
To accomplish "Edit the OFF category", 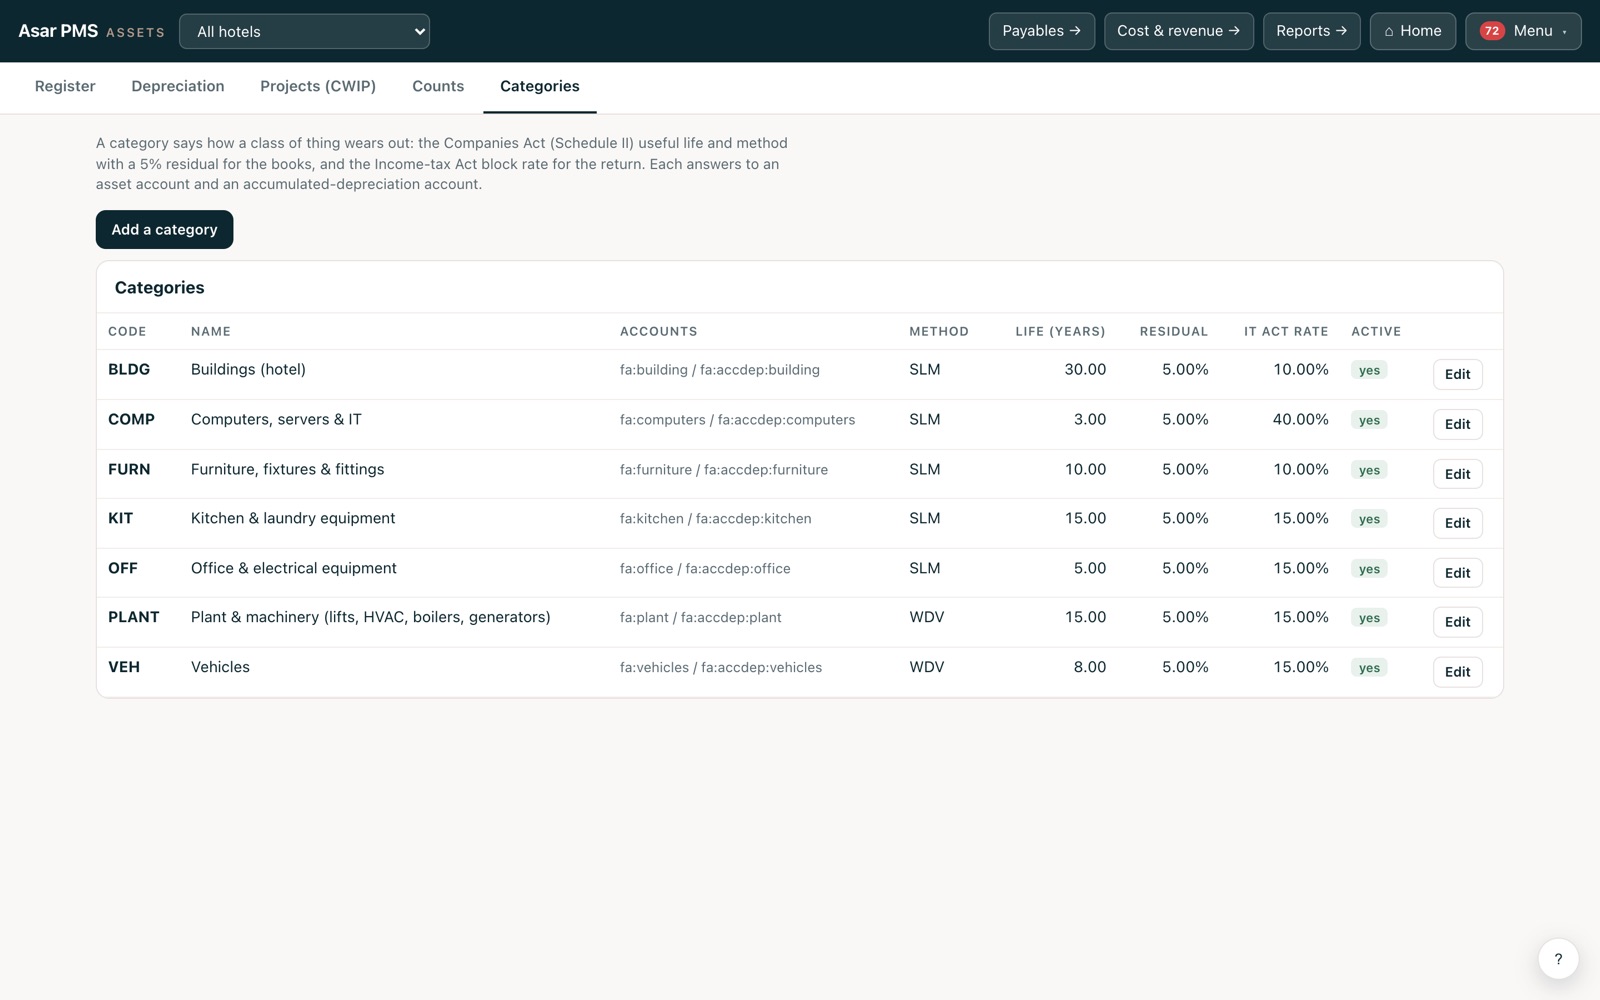I will [1458, 573].
